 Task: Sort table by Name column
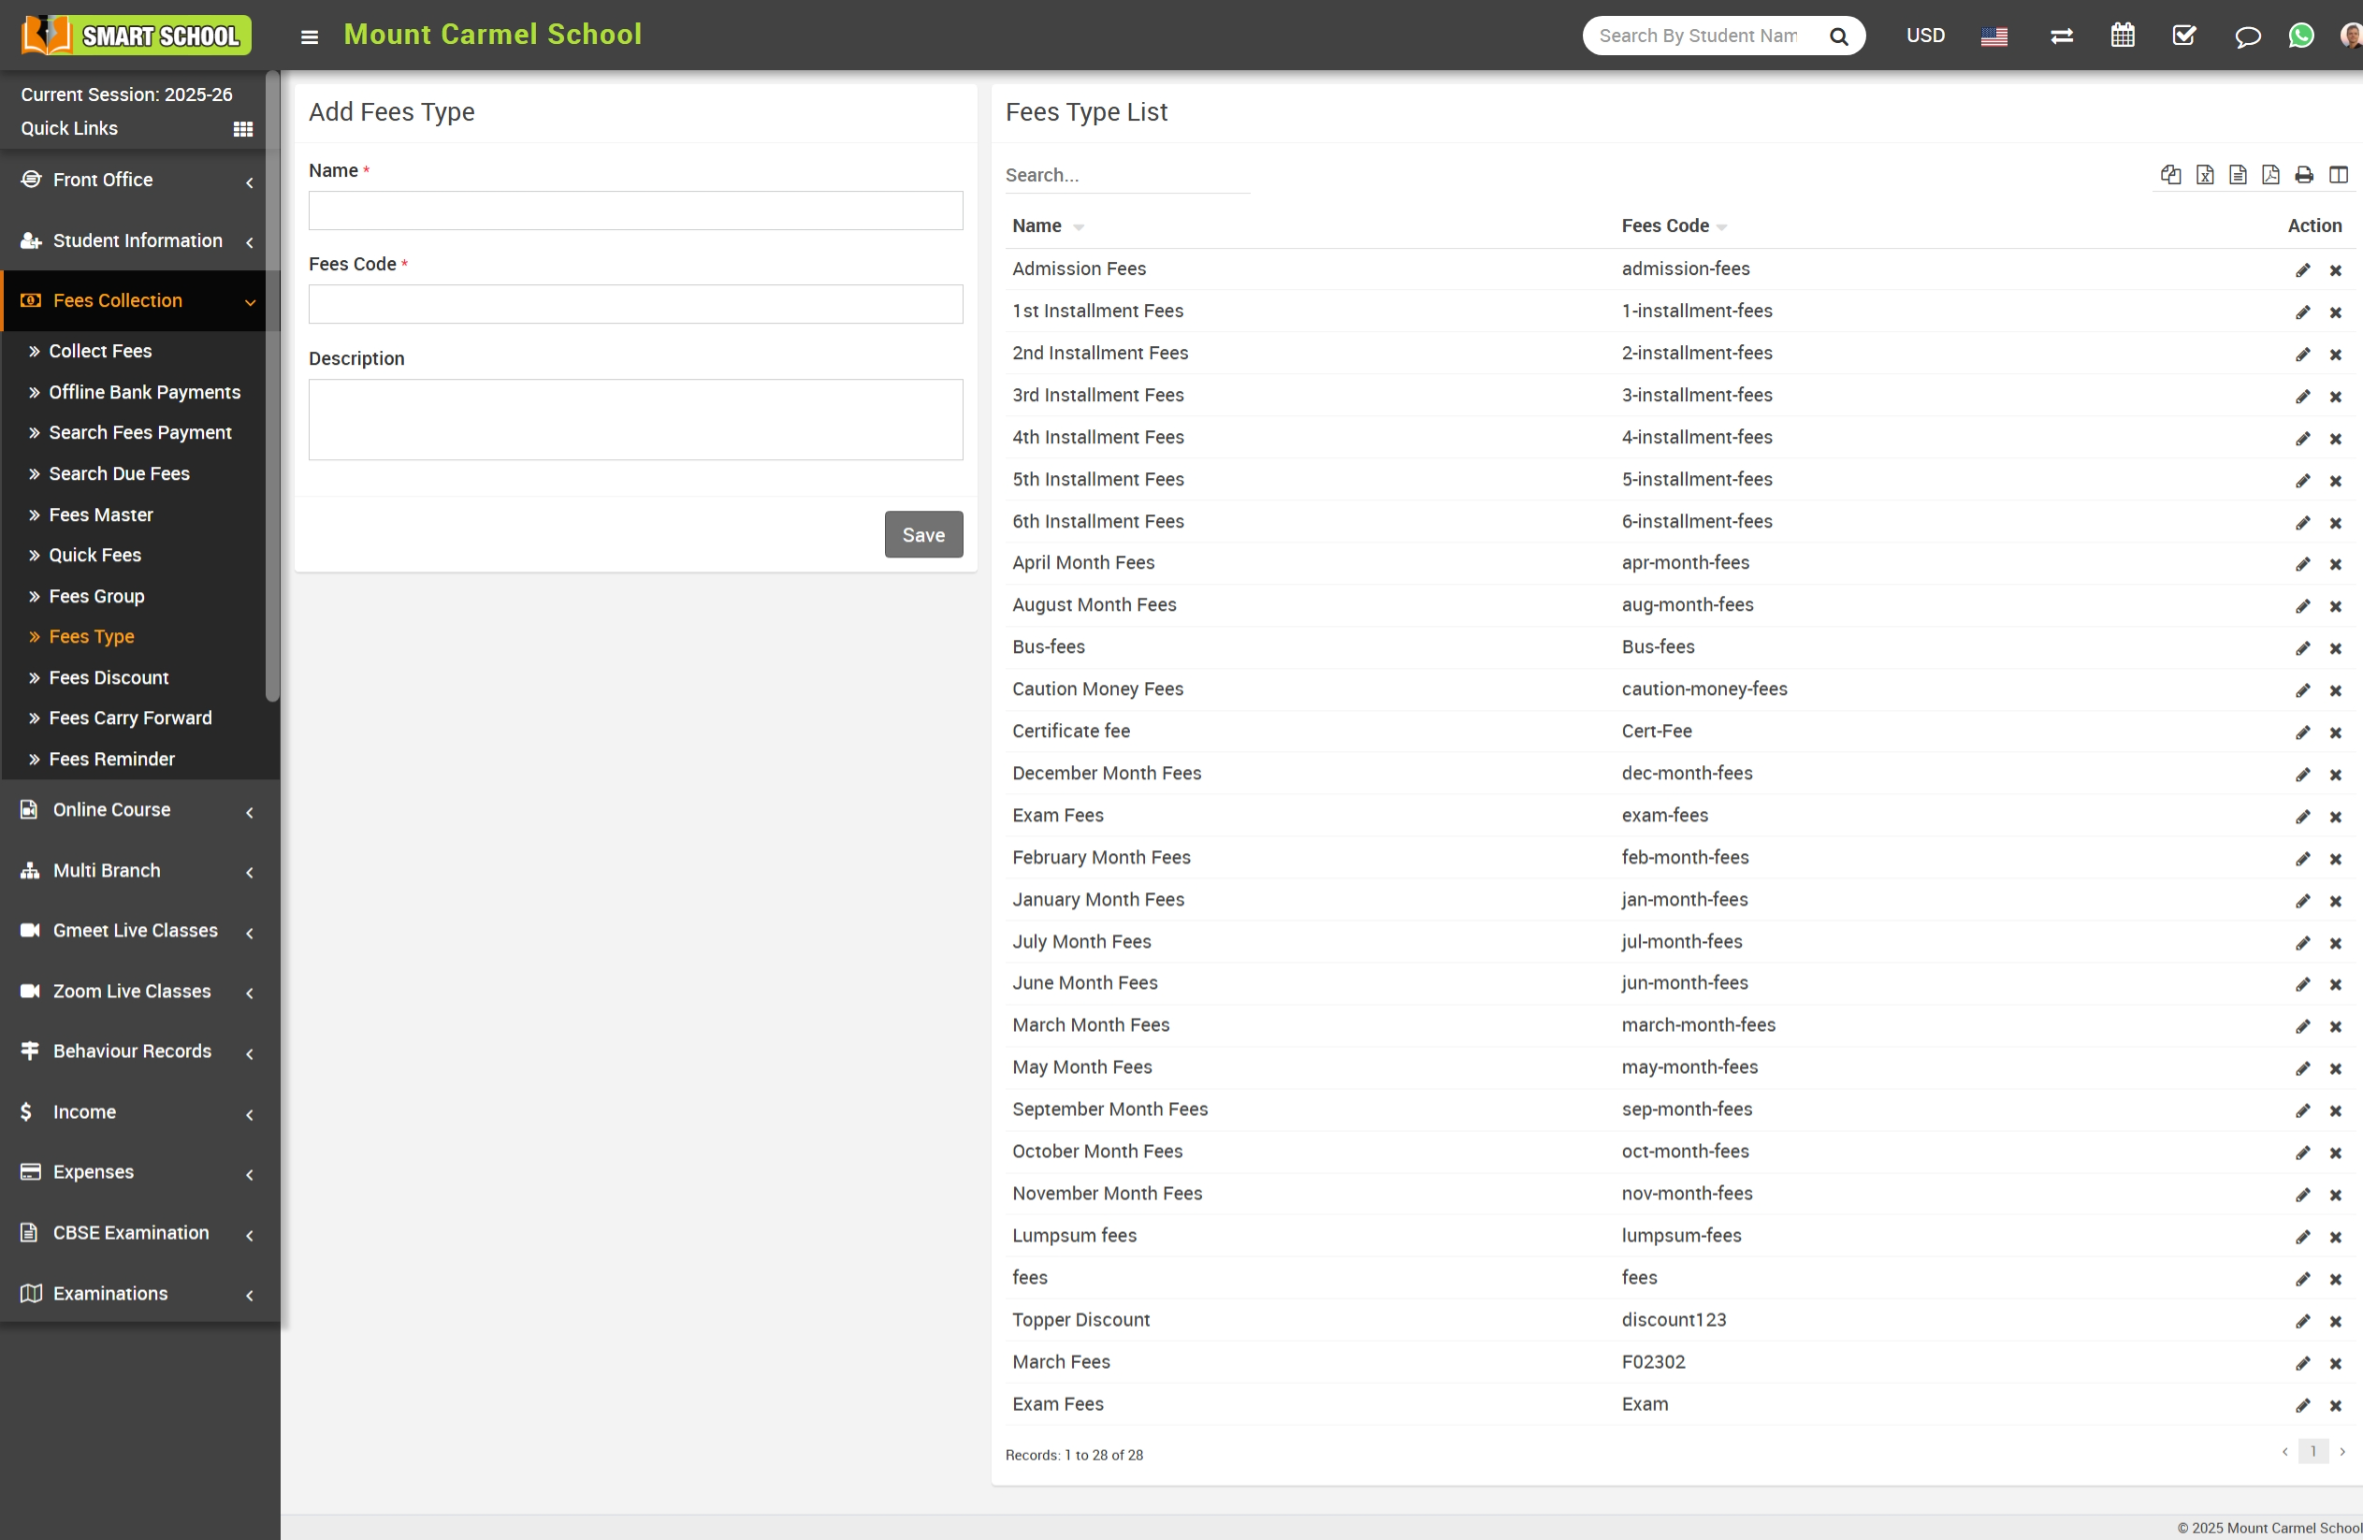point(1047,226)
